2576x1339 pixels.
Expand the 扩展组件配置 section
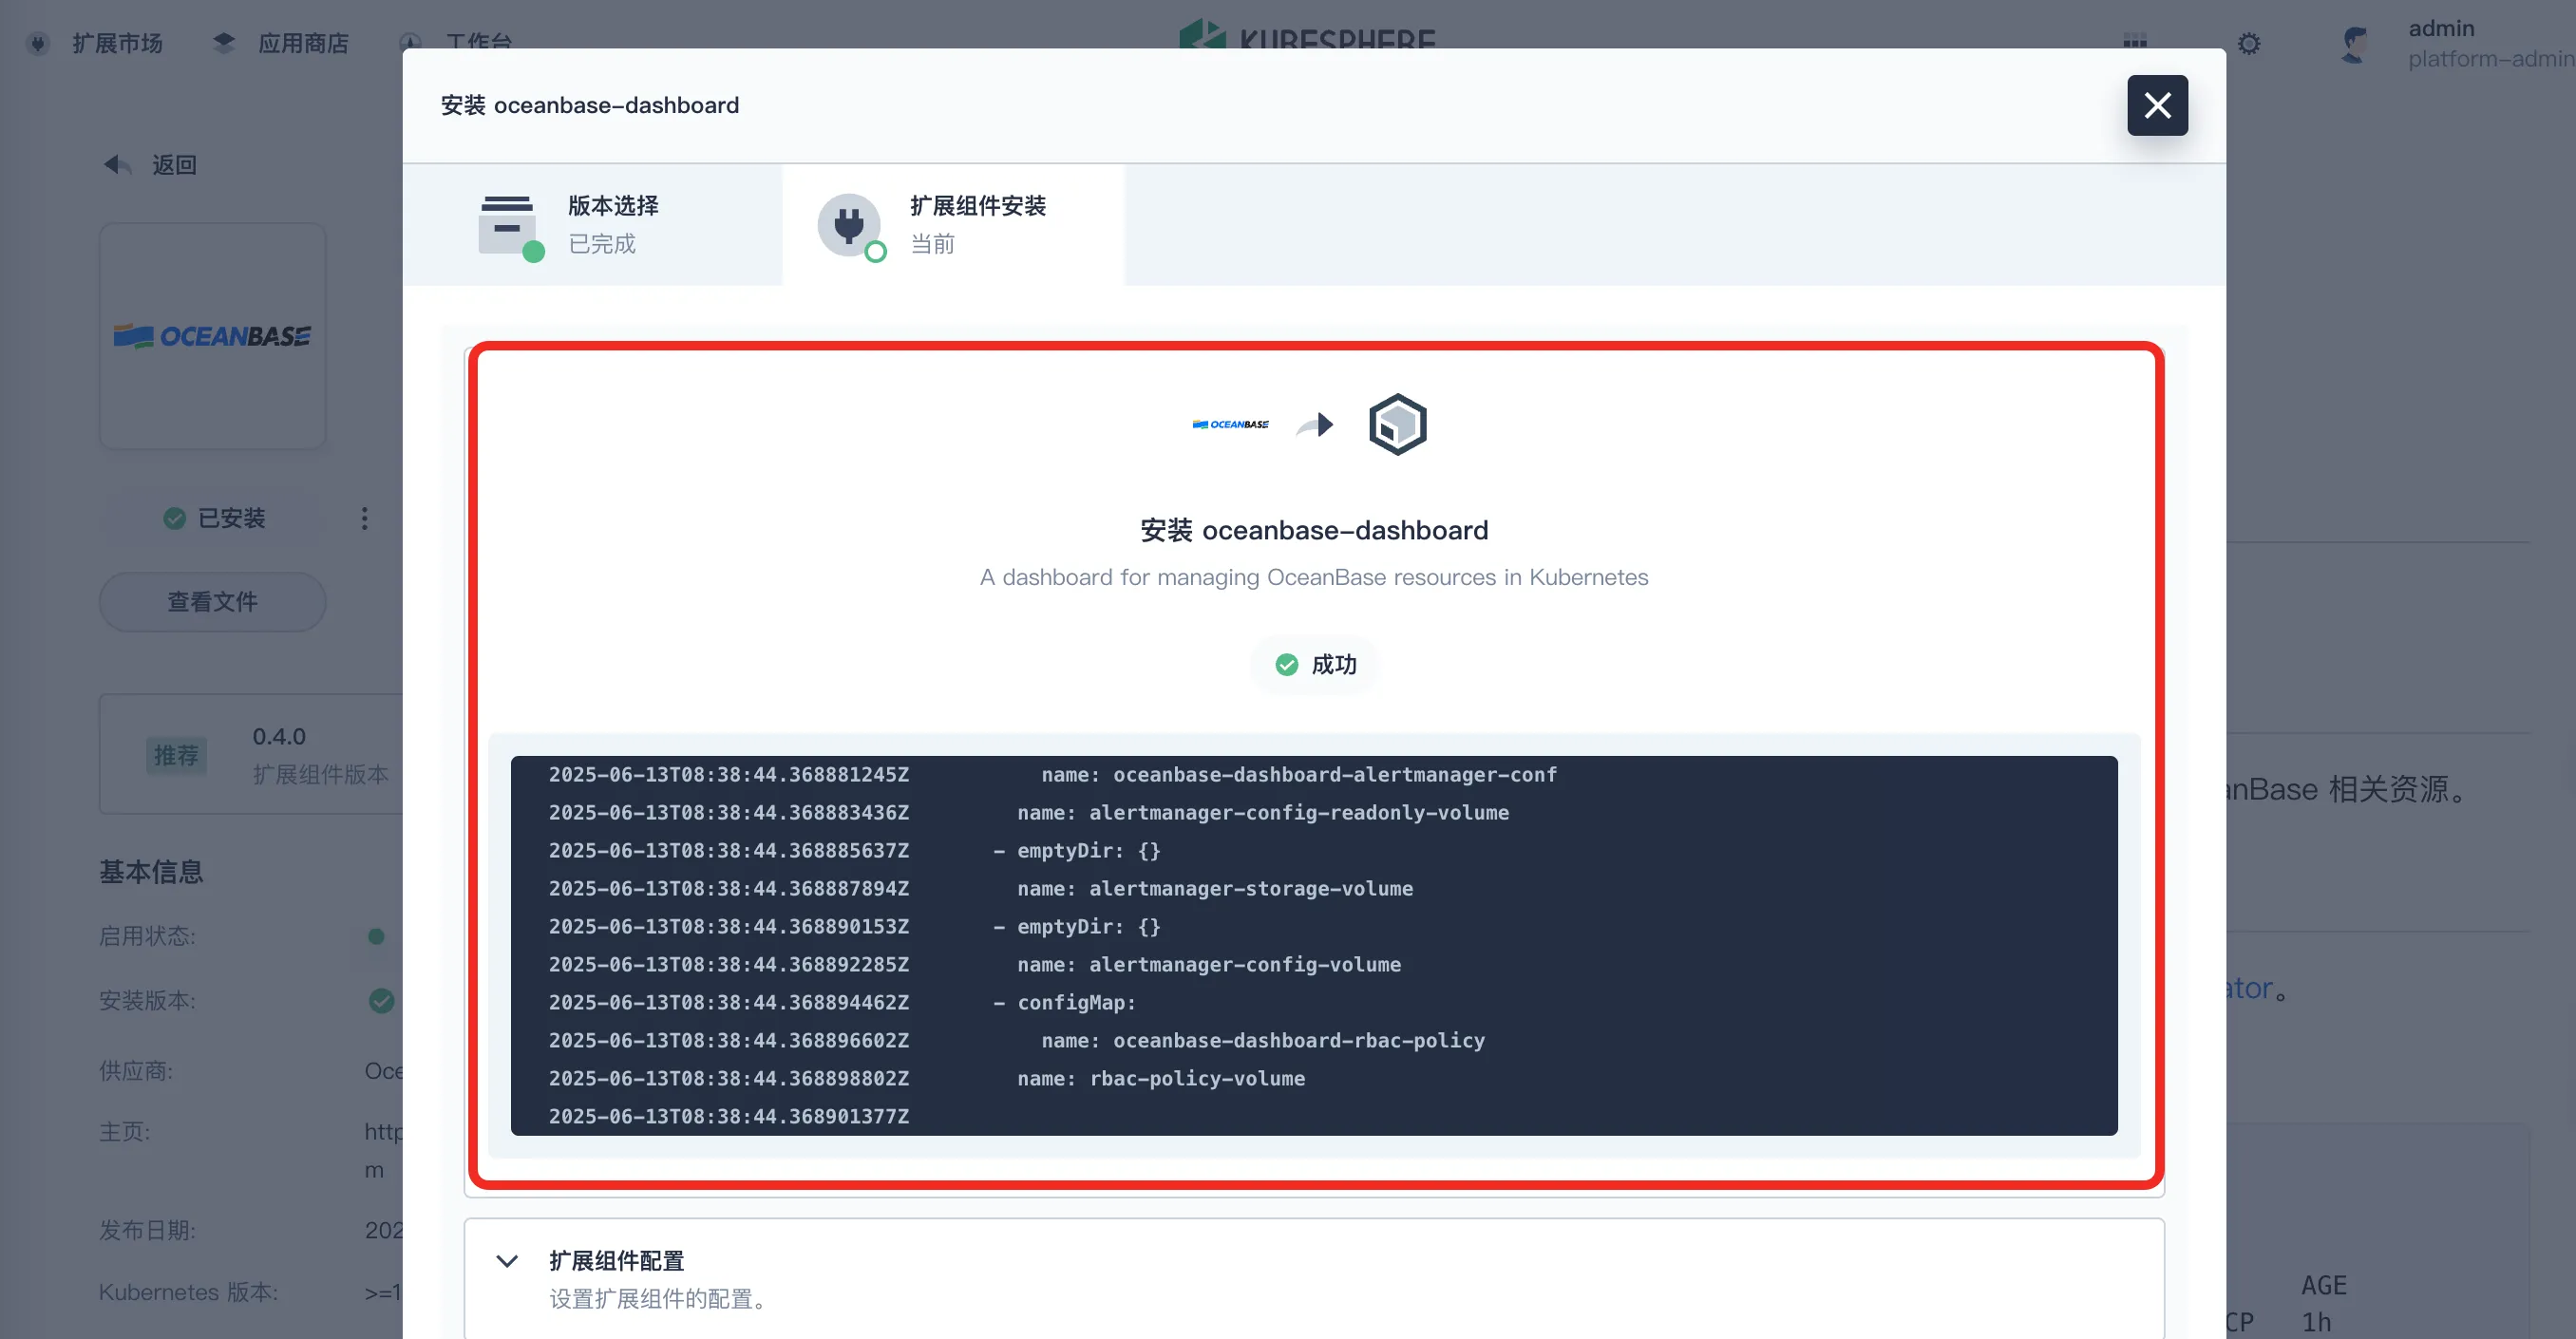(616, 1261)
